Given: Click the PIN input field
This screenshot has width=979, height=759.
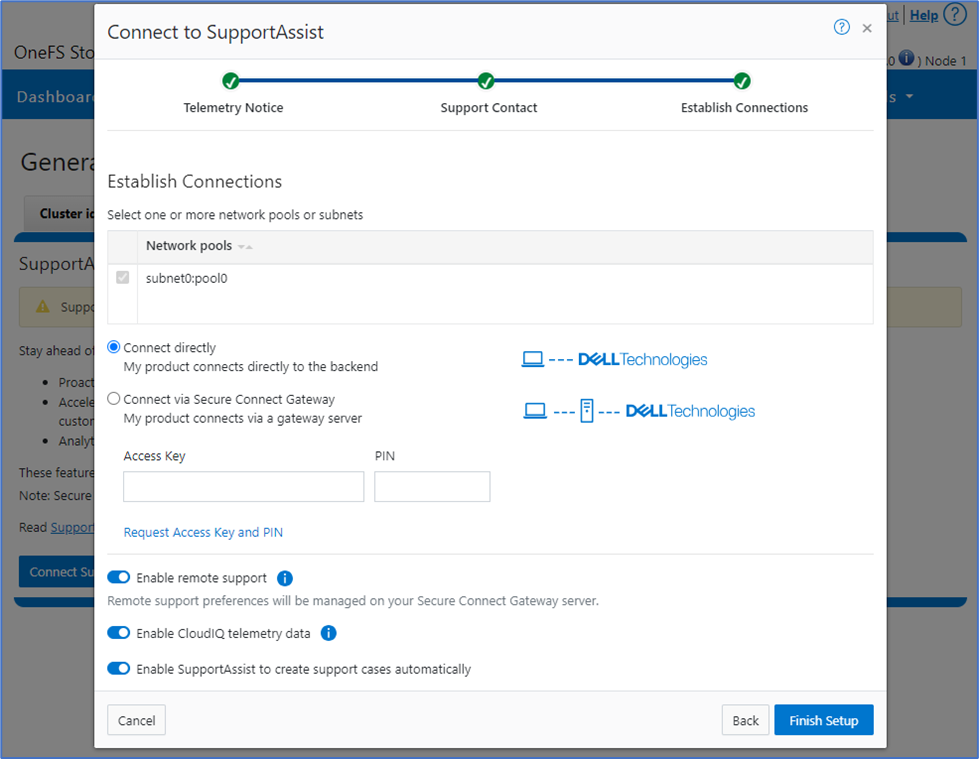Looking at the screenshot, I should point(432,487).
